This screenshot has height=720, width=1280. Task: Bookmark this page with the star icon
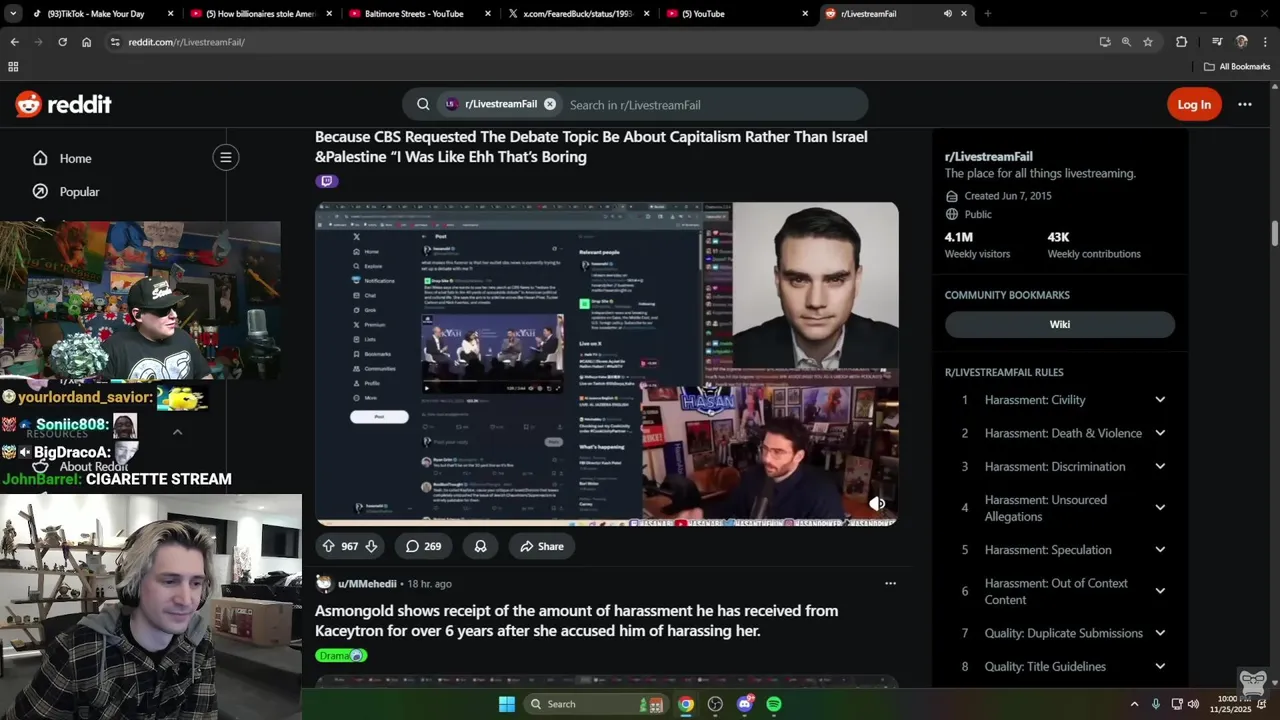[x=1148, y=42]
